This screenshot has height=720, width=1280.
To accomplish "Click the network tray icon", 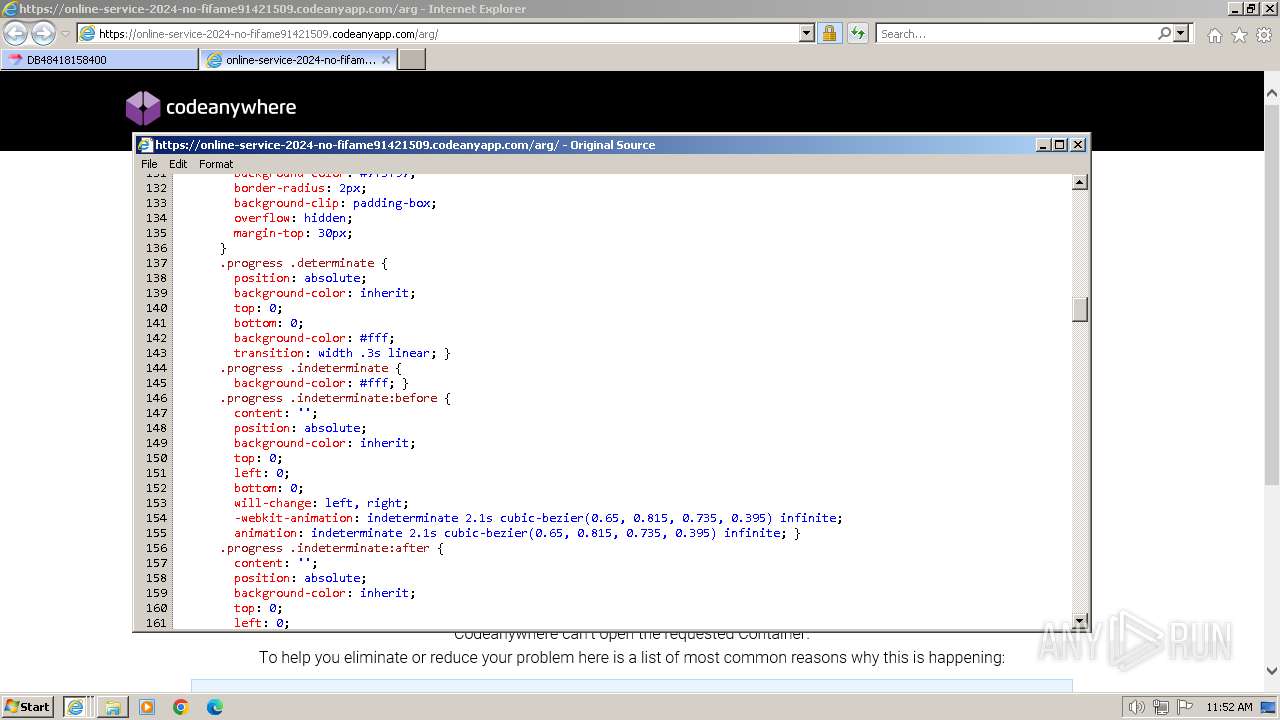I will click(x=1160, y=707).
